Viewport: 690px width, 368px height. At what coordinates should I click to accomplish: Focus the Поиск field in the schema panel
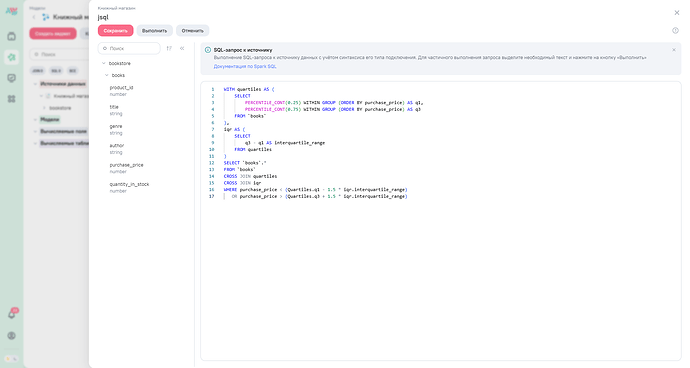point(129,48)
